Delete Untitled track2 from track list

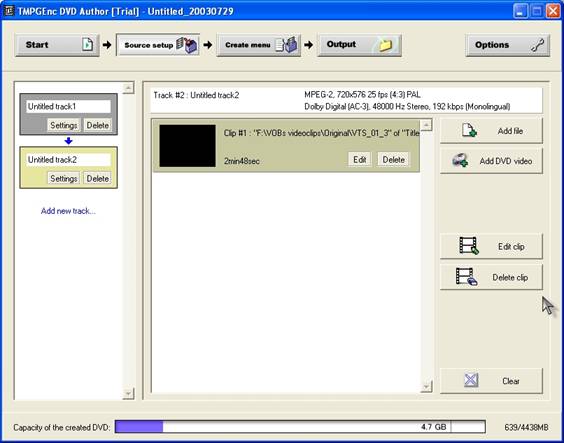click(97, 178)
